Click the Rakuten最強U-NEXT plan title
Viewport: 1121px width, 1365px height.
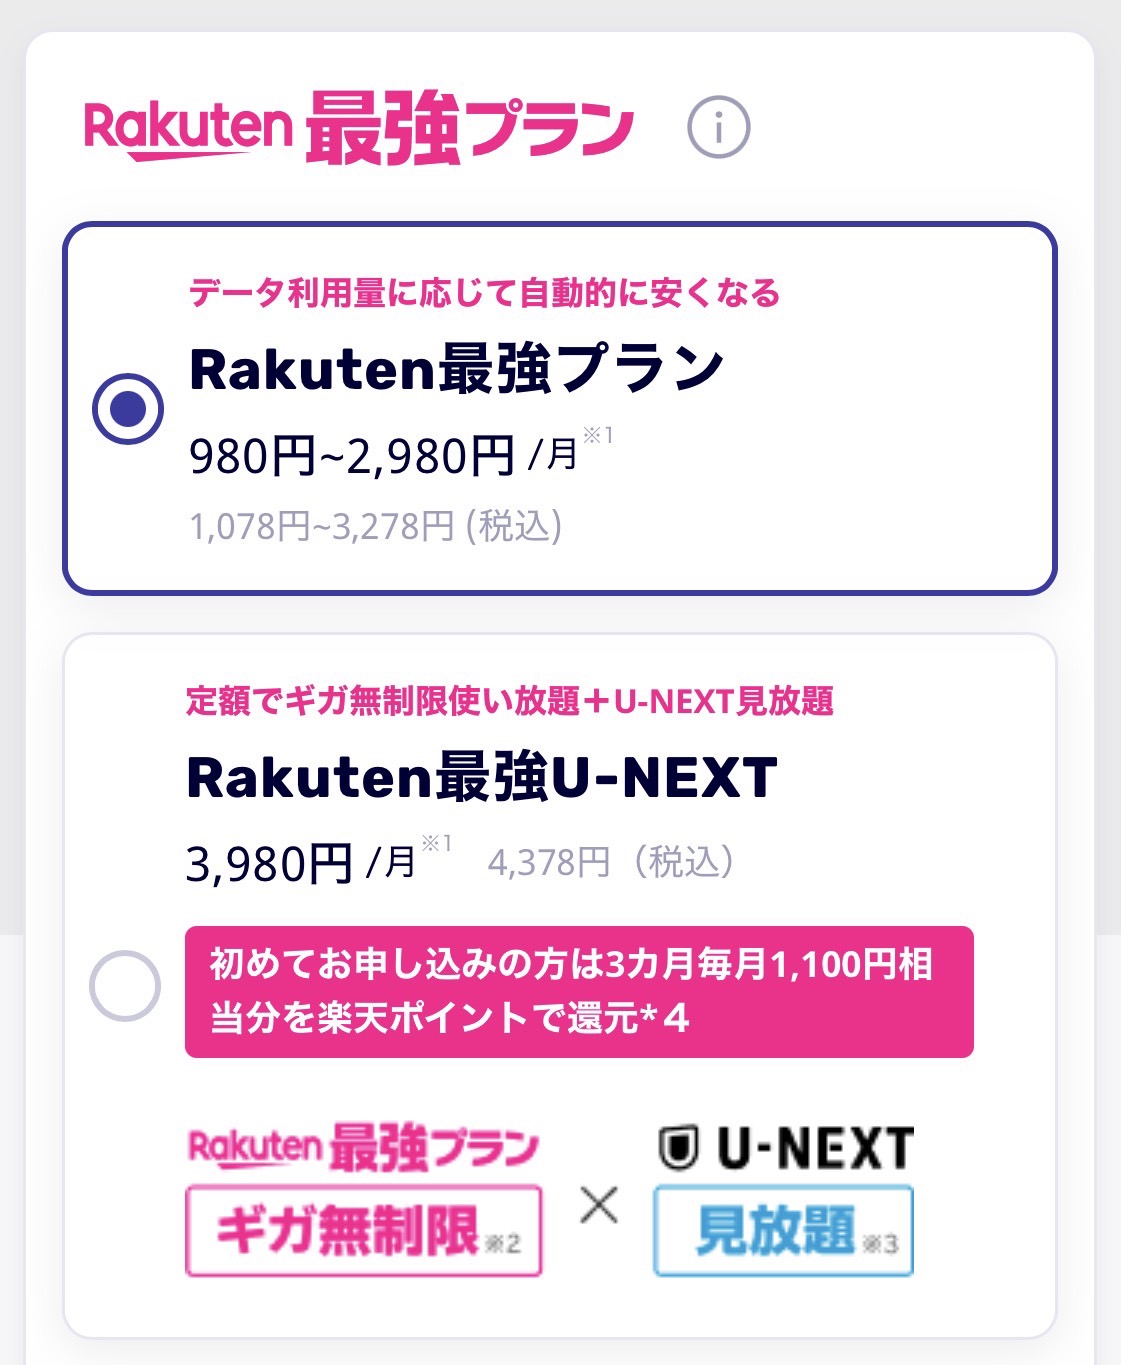coord(481,778)
